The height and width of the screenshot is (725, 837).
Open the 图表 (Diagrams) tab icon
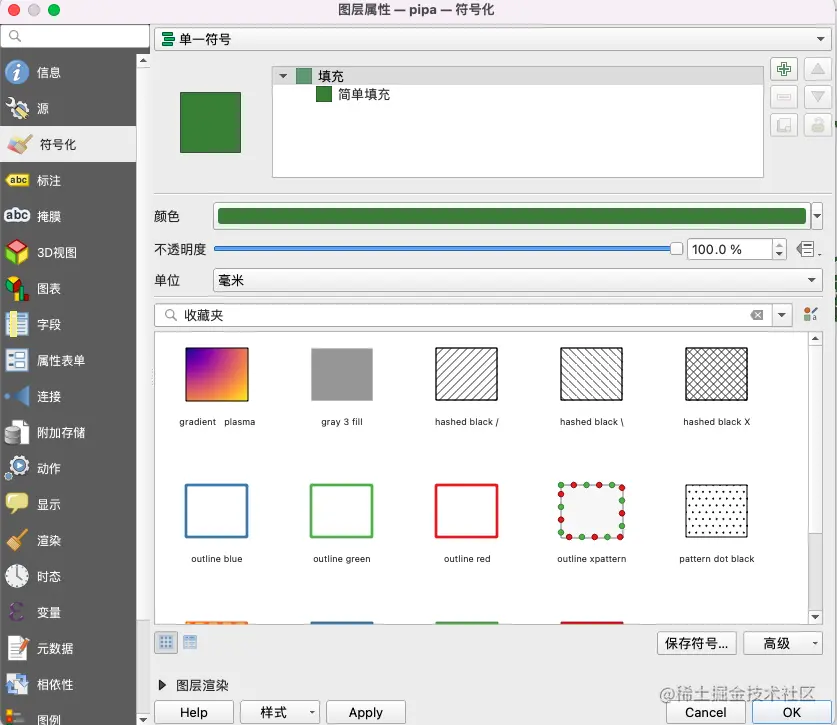17,288
